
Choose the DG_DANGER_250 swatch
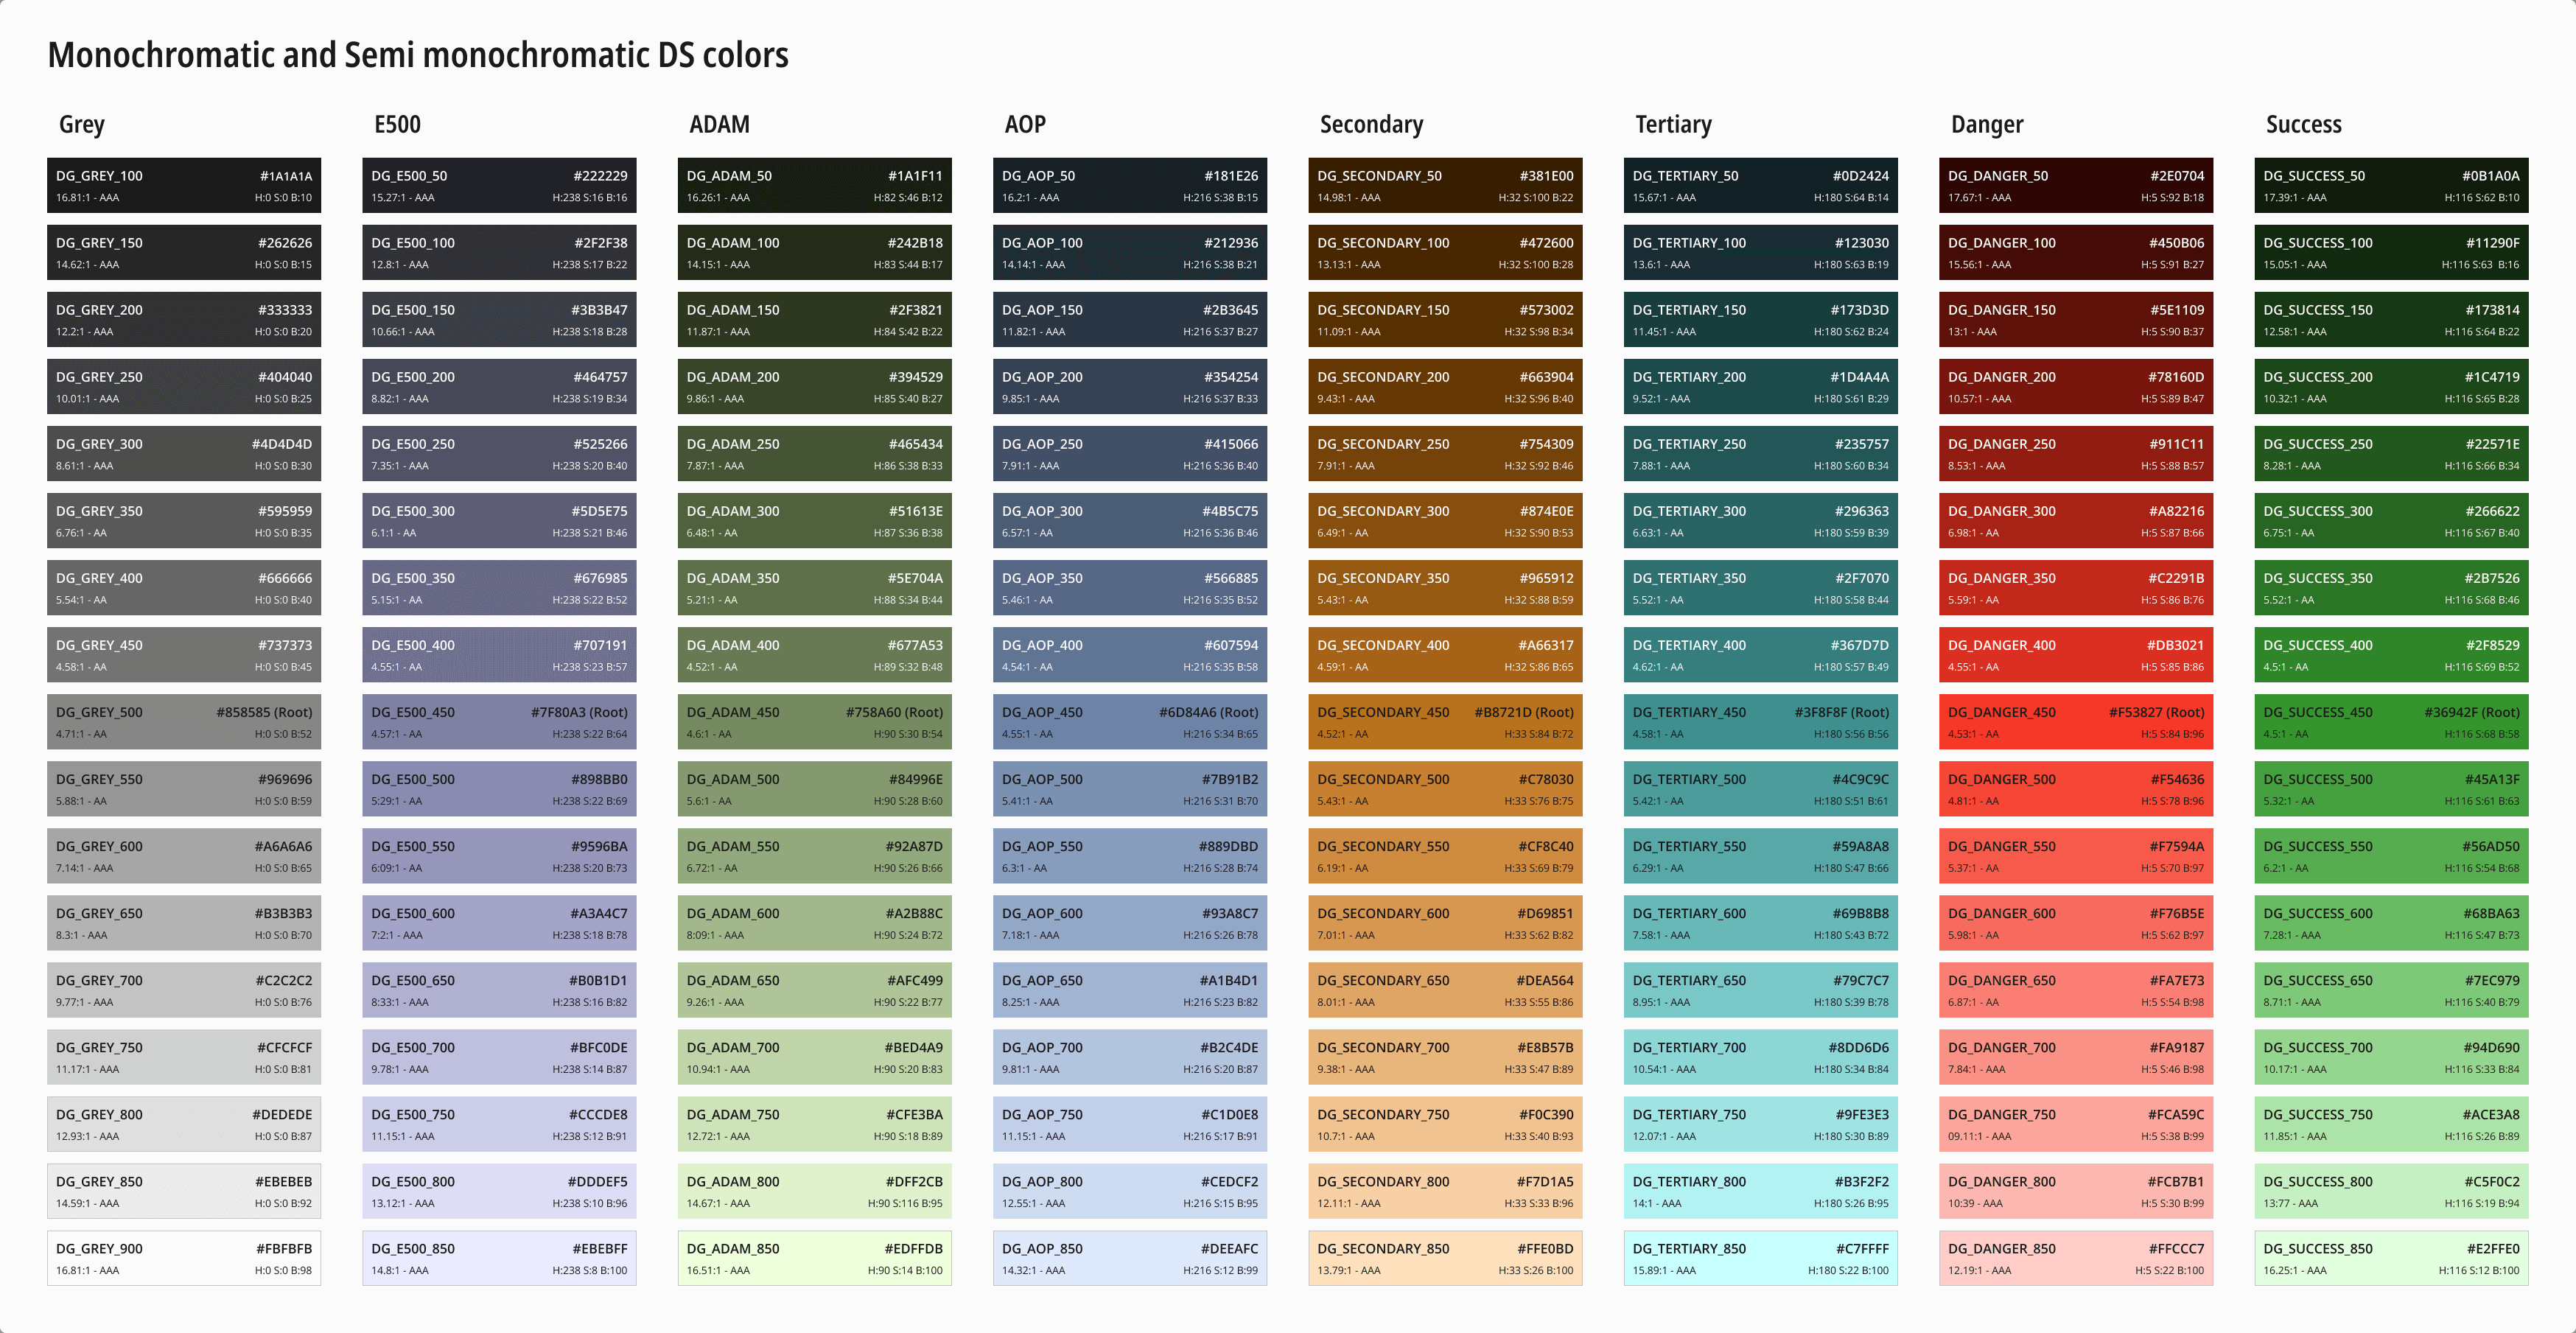(x=2076, y=454)
